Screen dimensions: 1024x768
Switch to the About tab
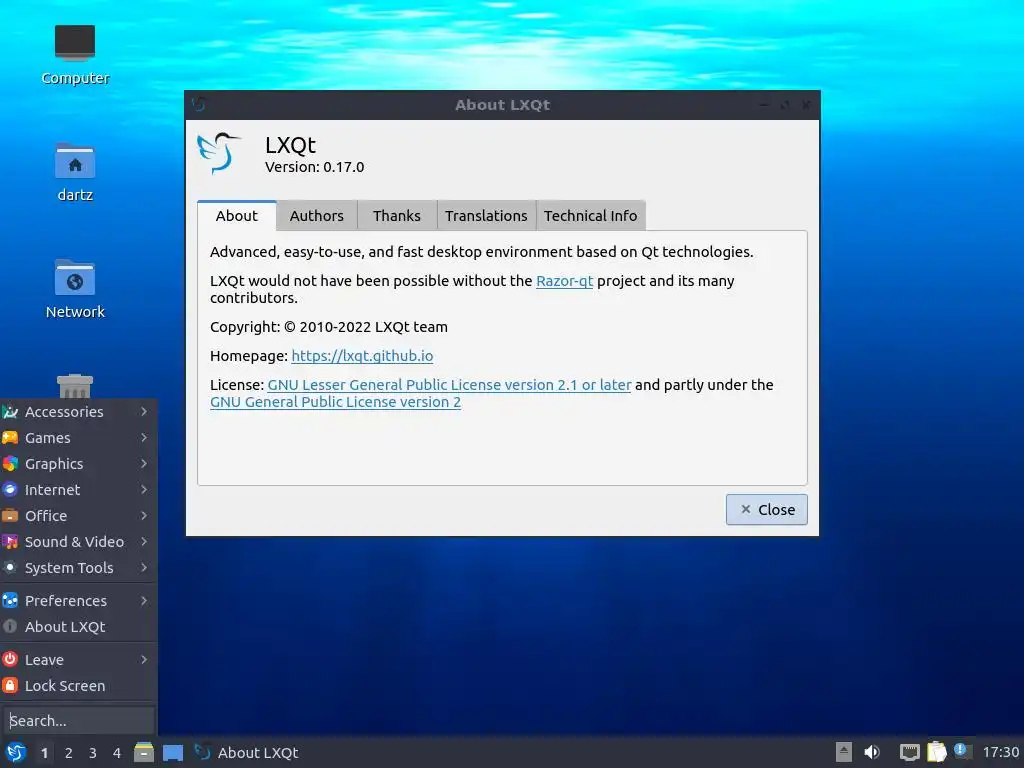point(236,216)
